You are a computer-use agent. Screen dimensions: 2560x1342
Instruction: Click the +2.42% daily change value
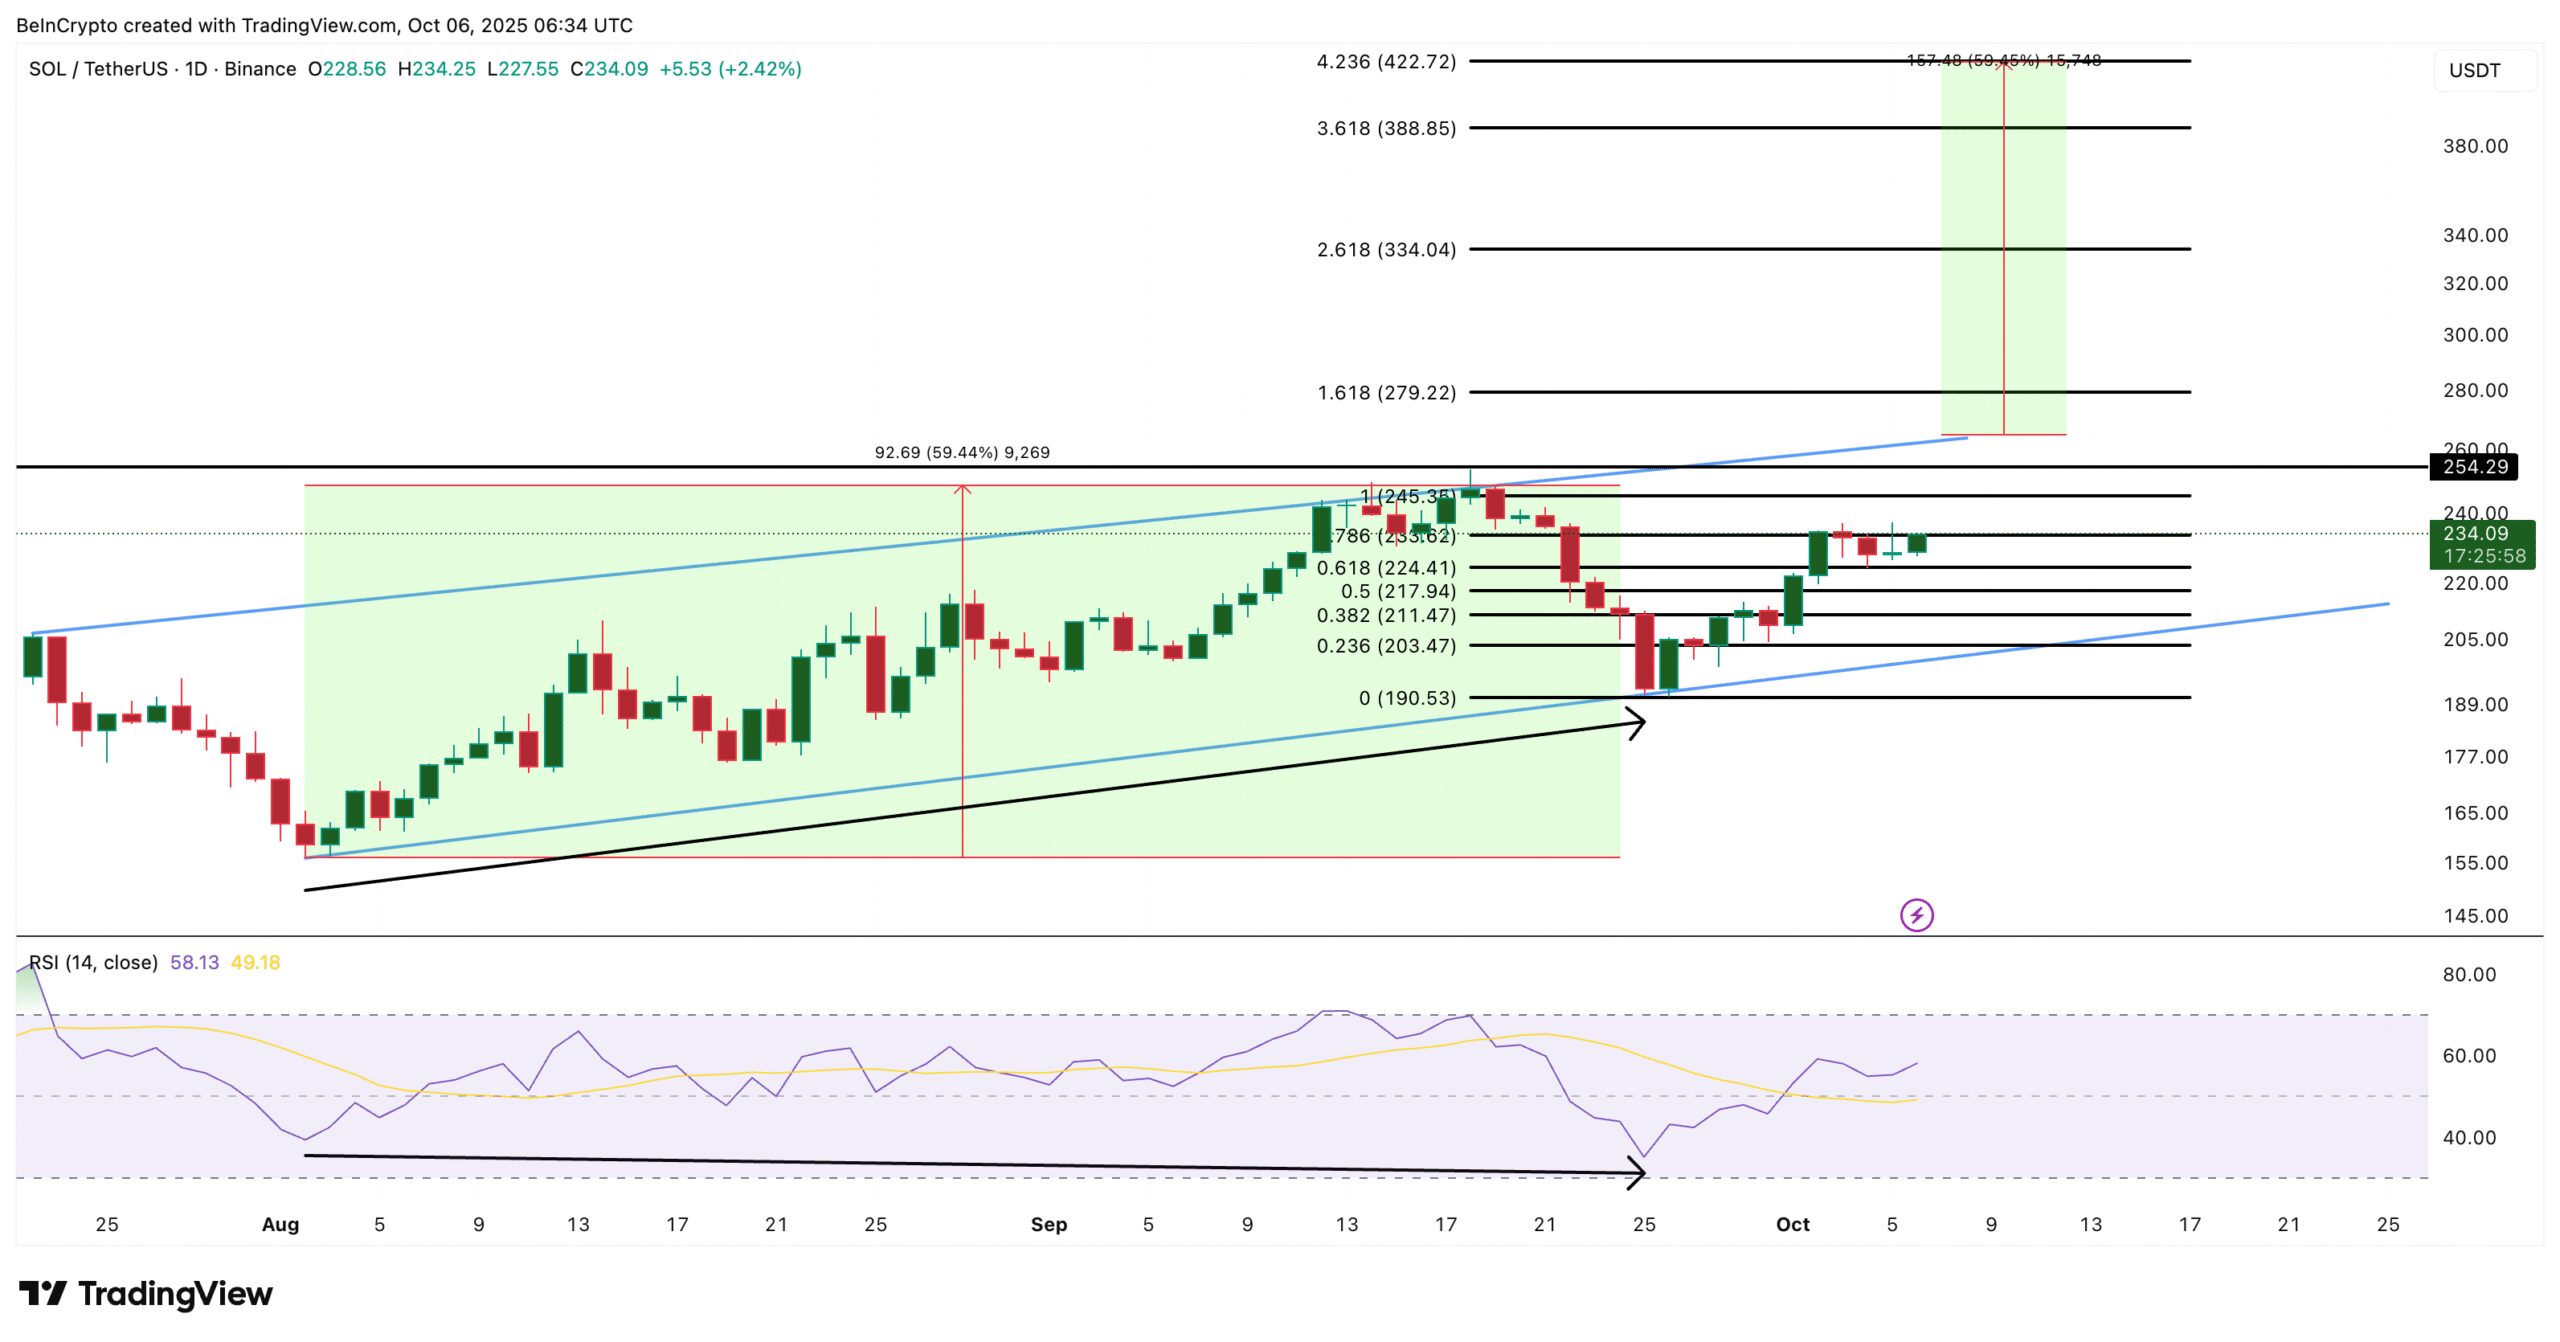[762, 69]
